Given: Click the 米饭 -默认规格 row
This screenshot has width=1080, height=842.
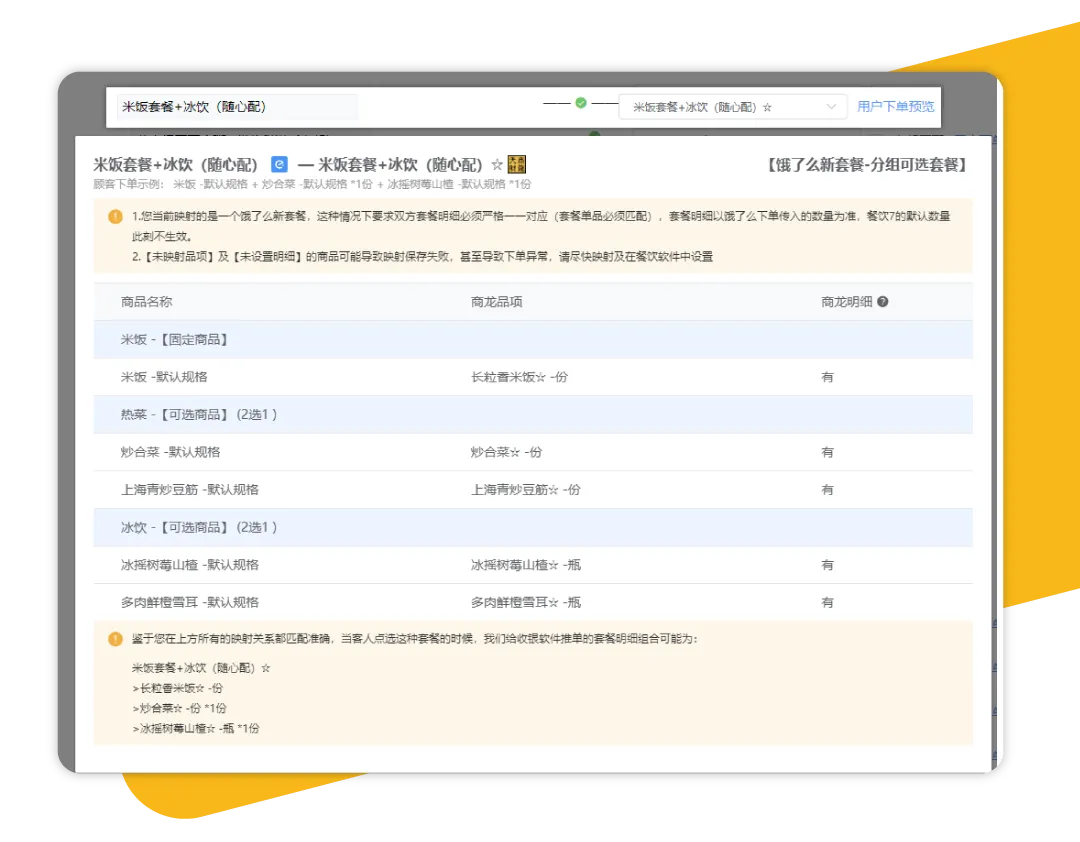Looking at the screenshot, I should point(532,377).
